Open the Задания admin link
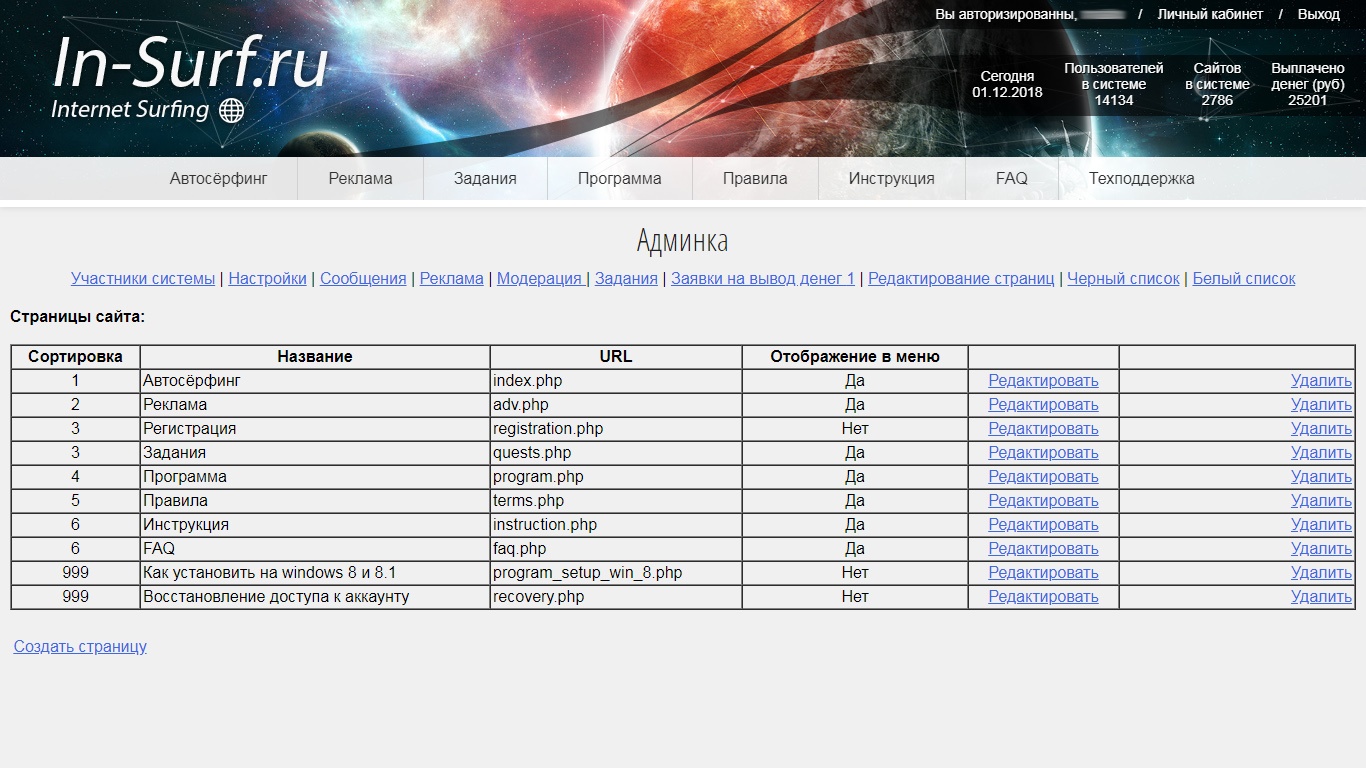The width and height of the screenshot is (1366, 768). pos(626,279)
